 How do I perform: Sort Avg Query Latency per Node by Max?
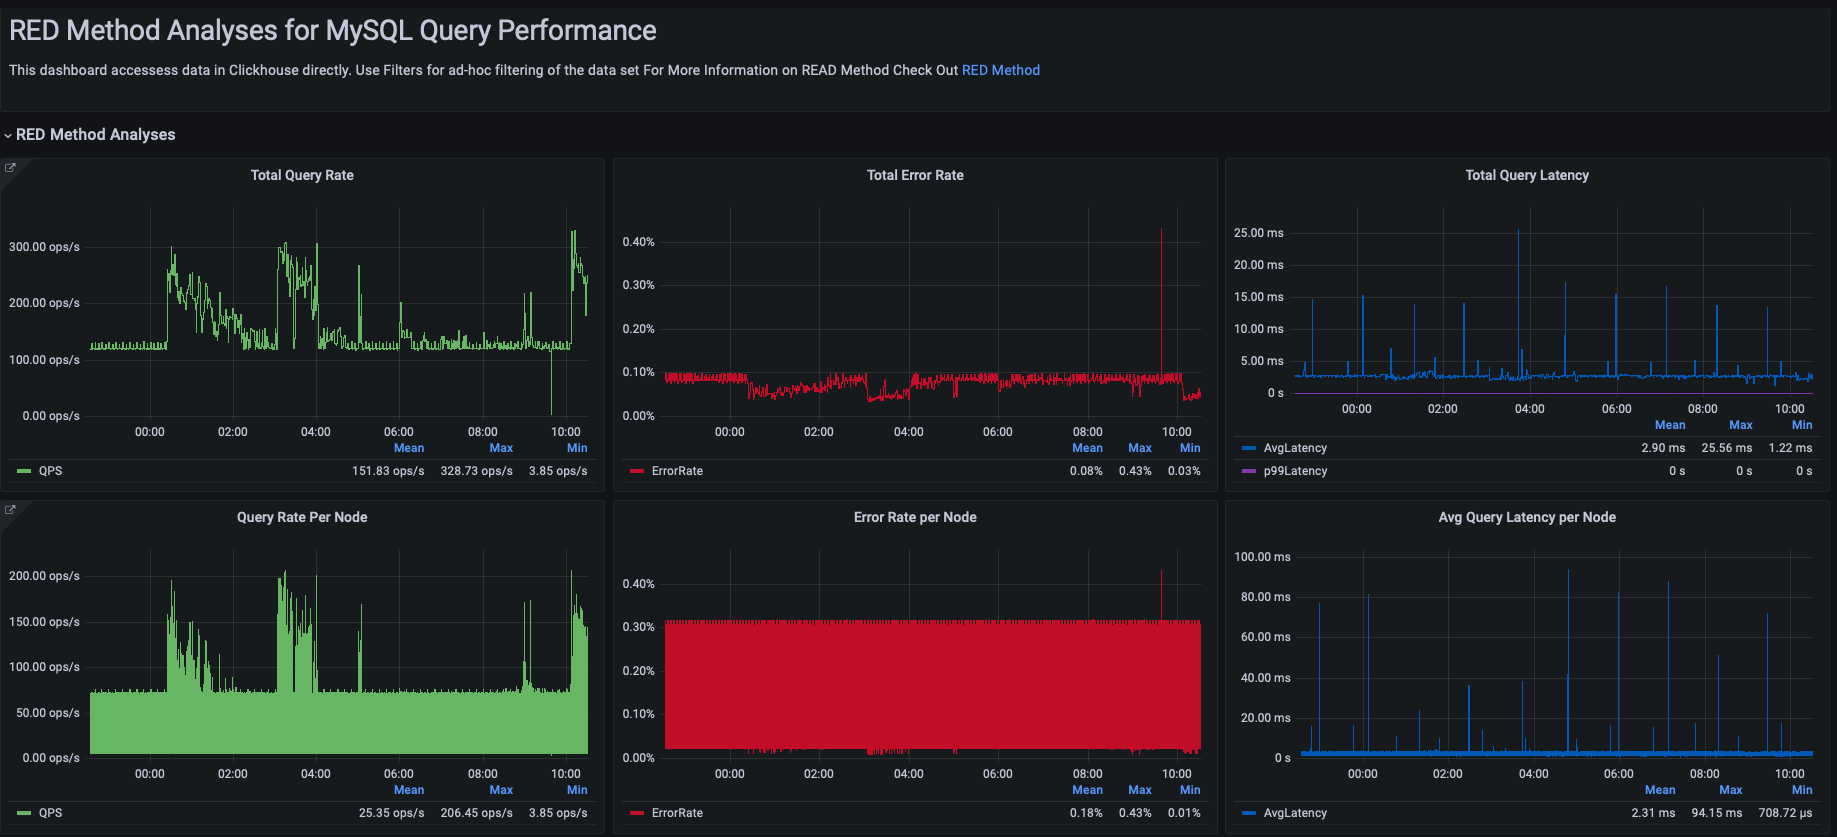pos(1731,790)
